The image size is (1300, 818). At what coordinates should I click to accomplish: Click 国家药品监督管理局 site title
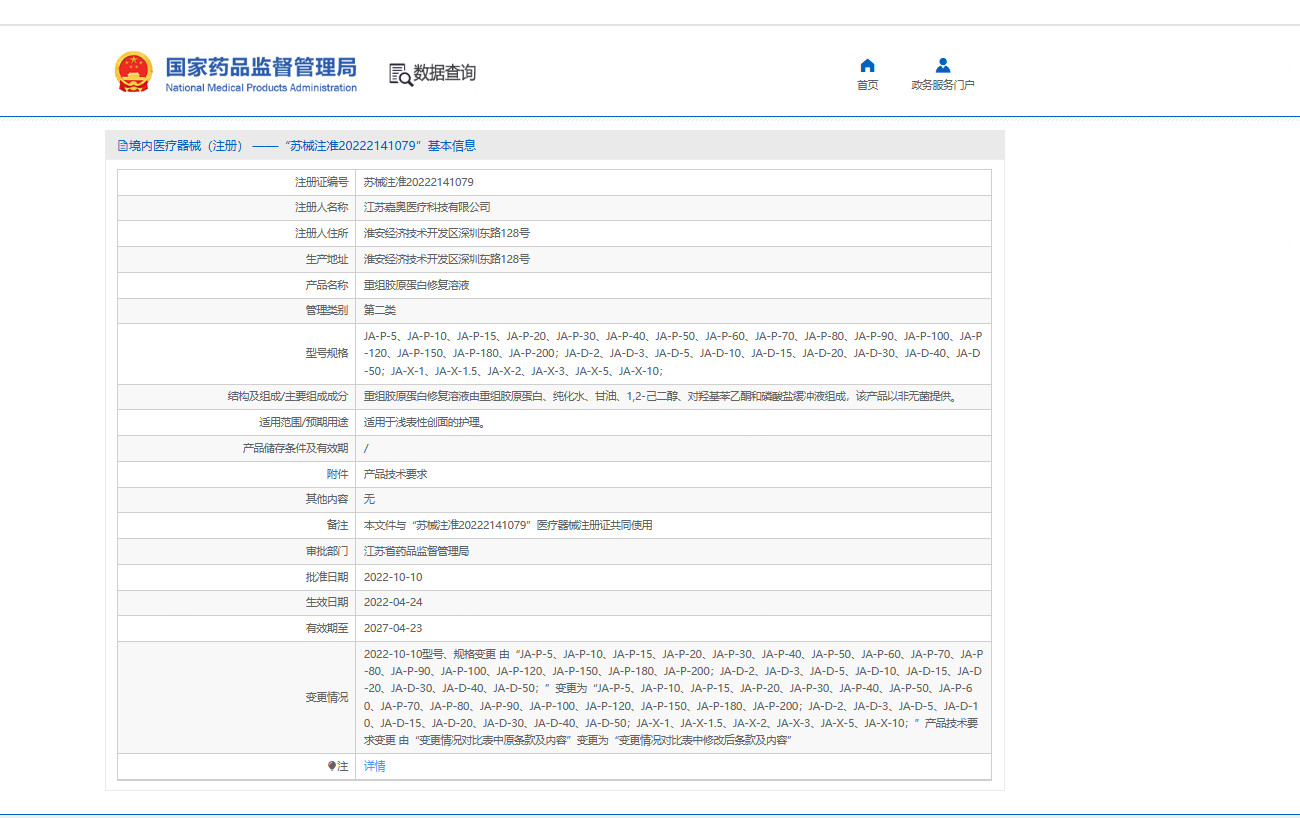point(260,67)
